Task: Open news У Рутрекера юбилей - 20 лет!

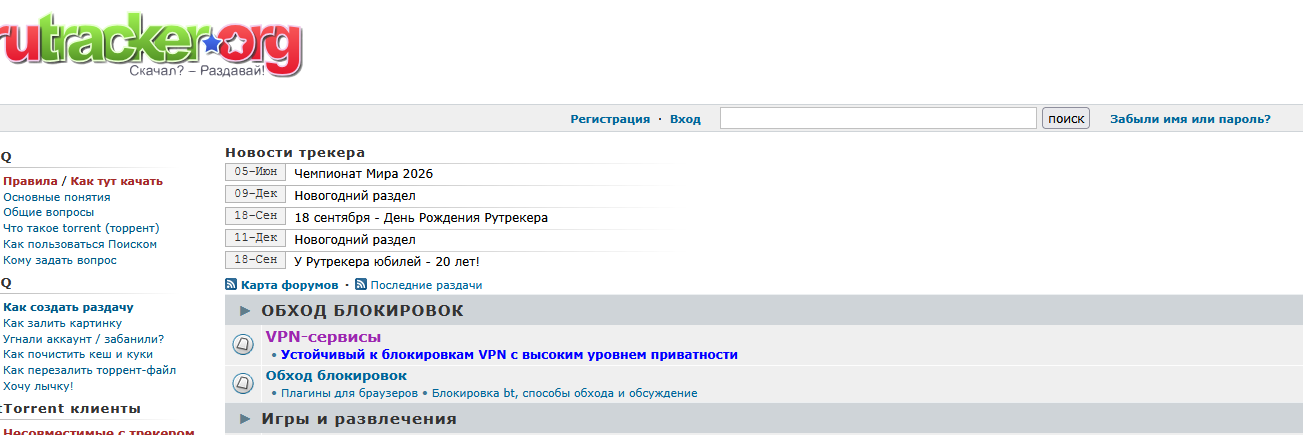Action: (387, 262)
